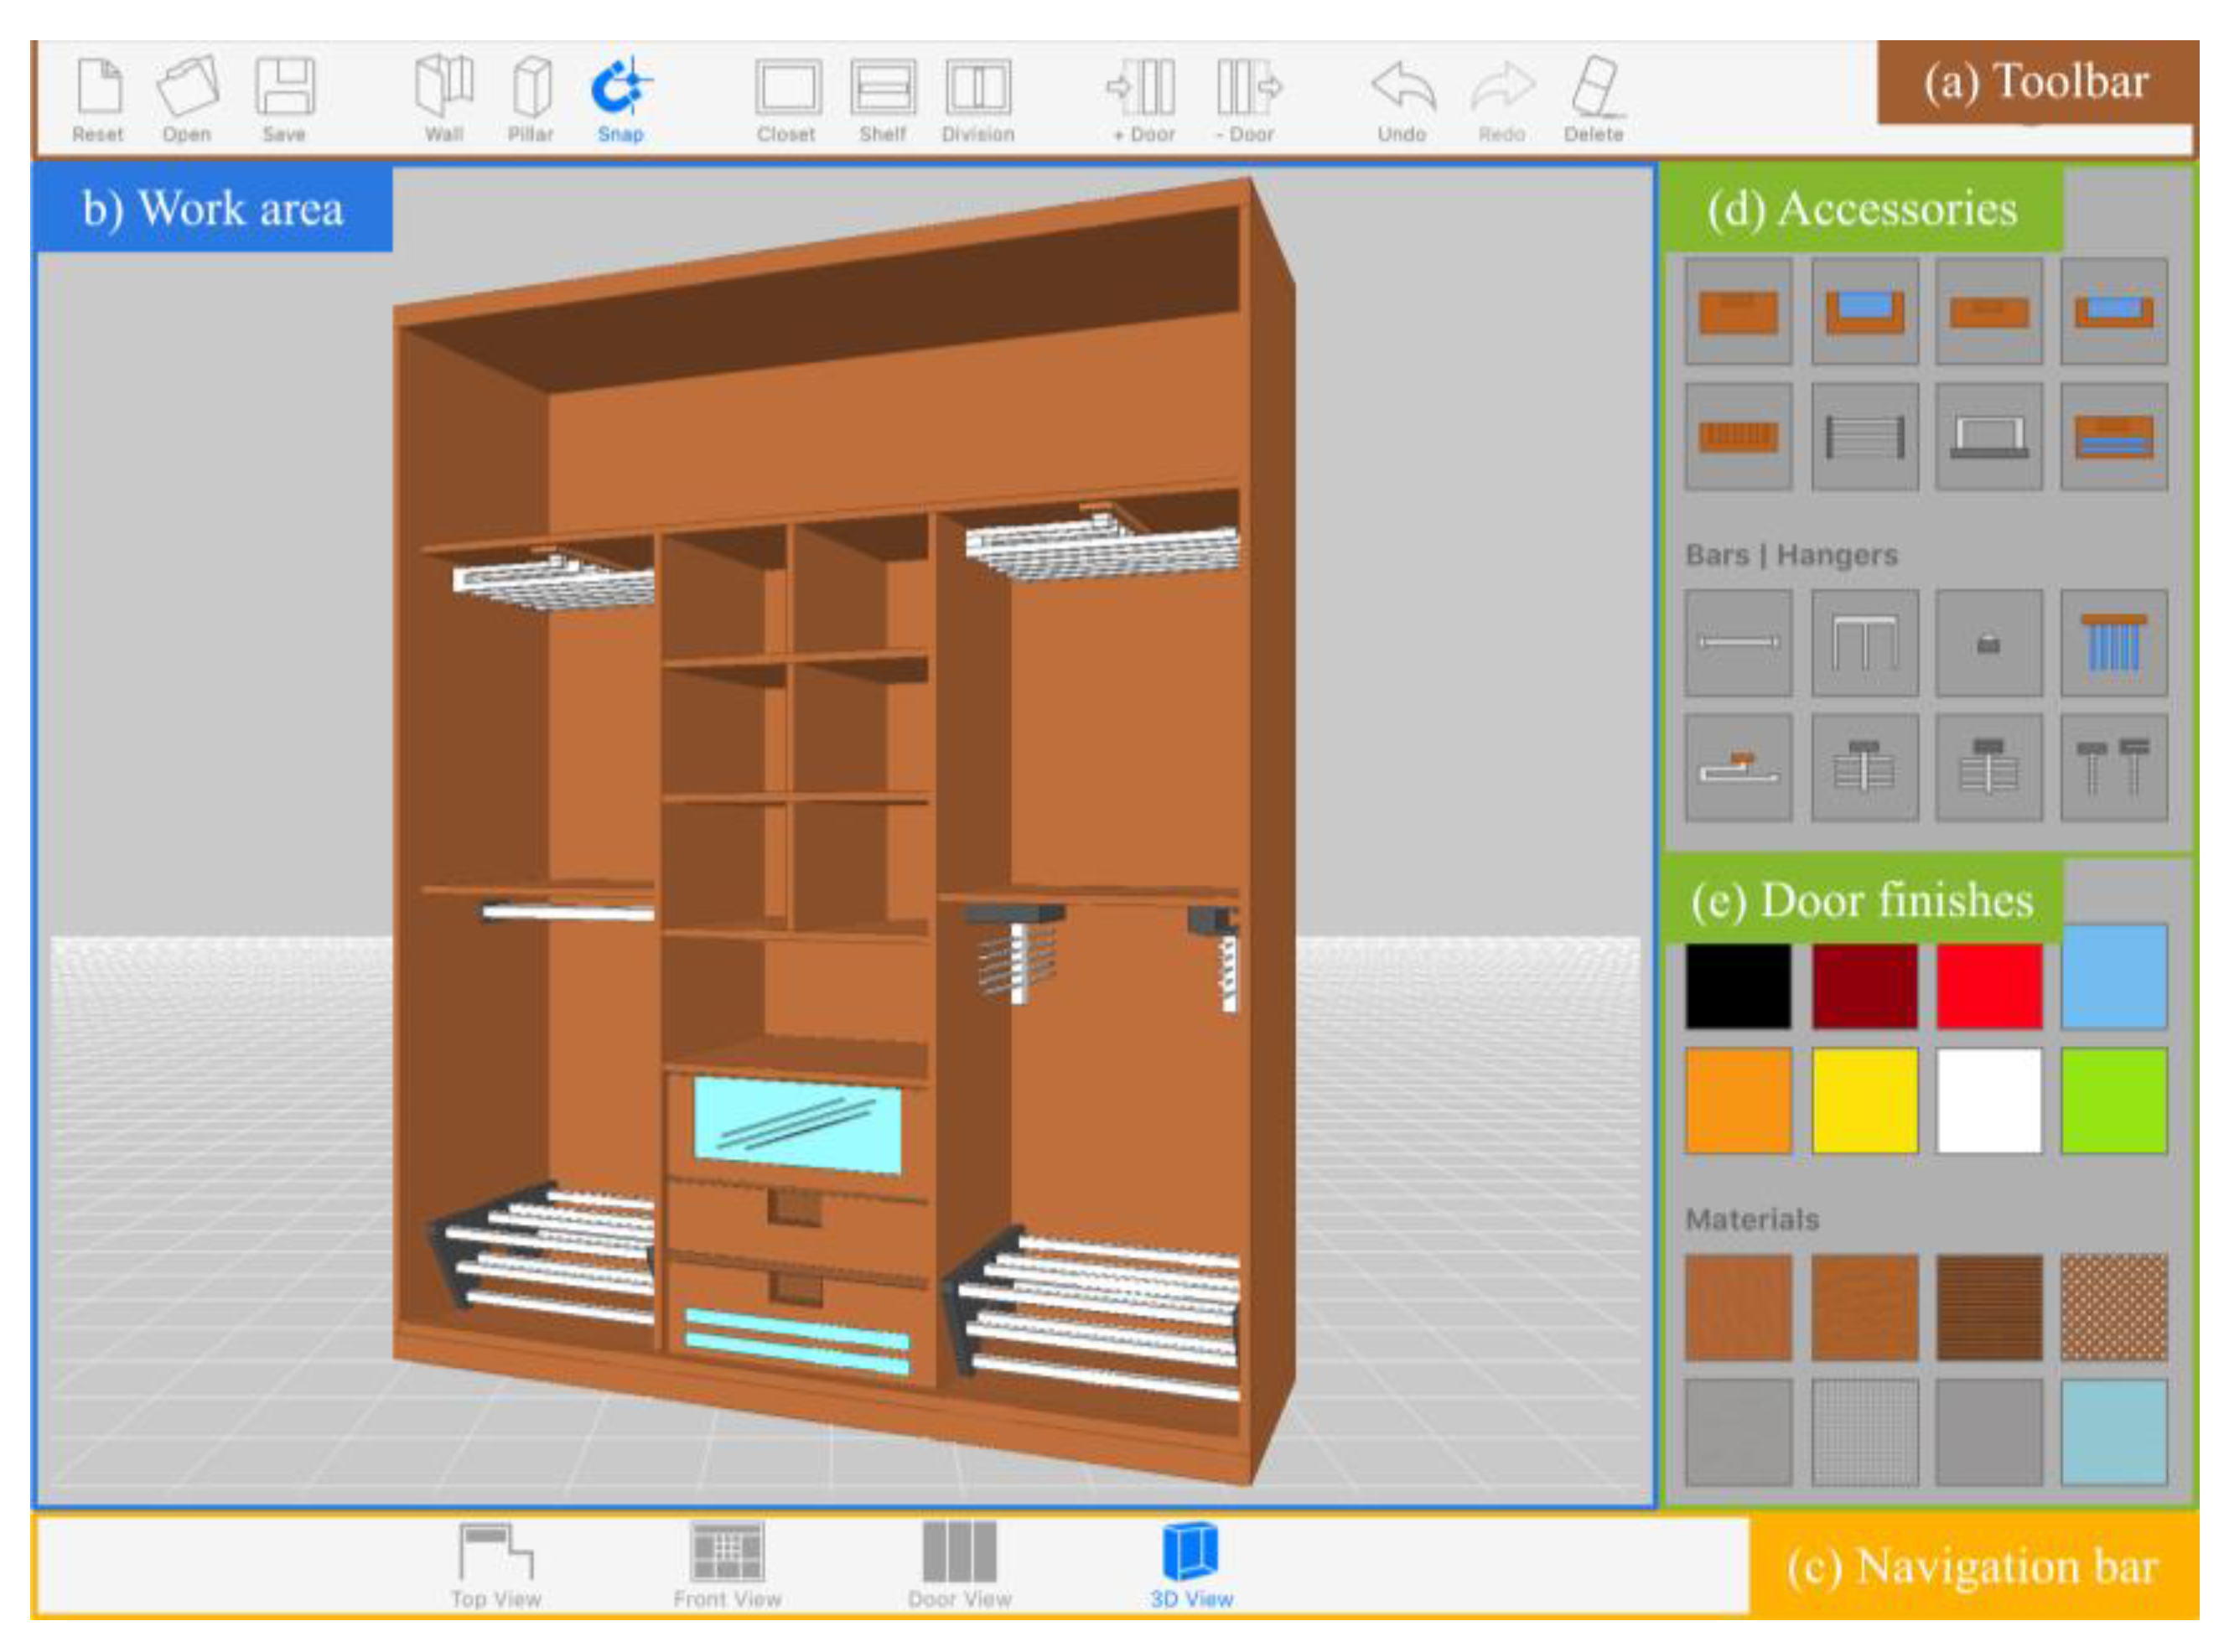2224x1652 pixels.
Task: Add the blue hanging trousers rack accessory
Action: pyautogui.click(x=2113, y=643)
